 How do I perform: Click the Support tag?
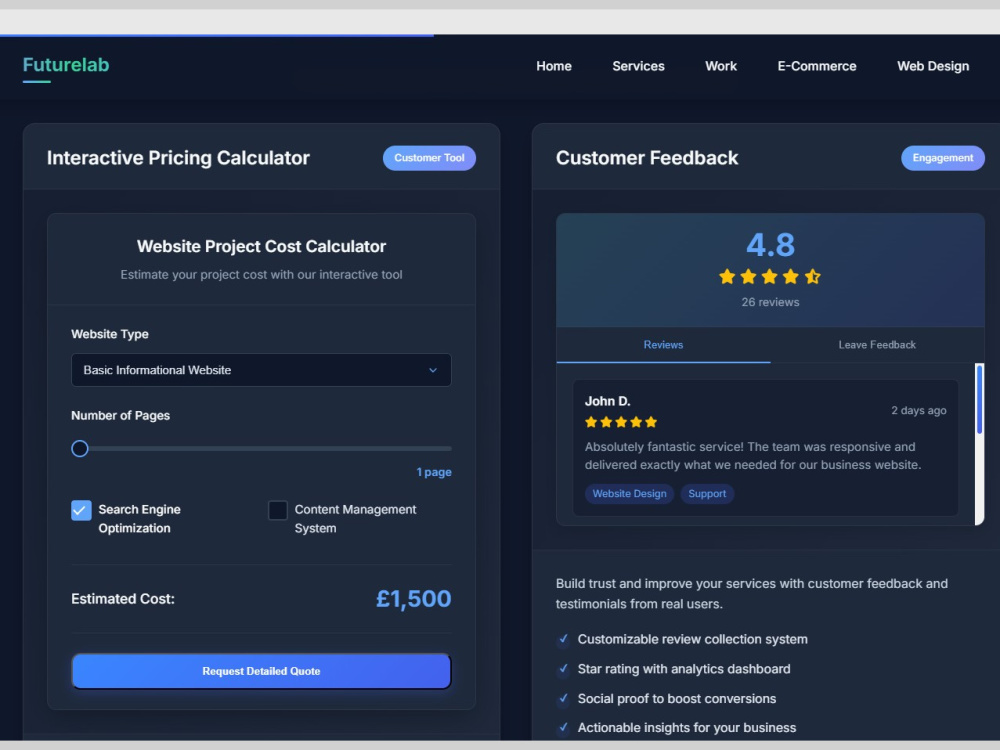(707, 494)
